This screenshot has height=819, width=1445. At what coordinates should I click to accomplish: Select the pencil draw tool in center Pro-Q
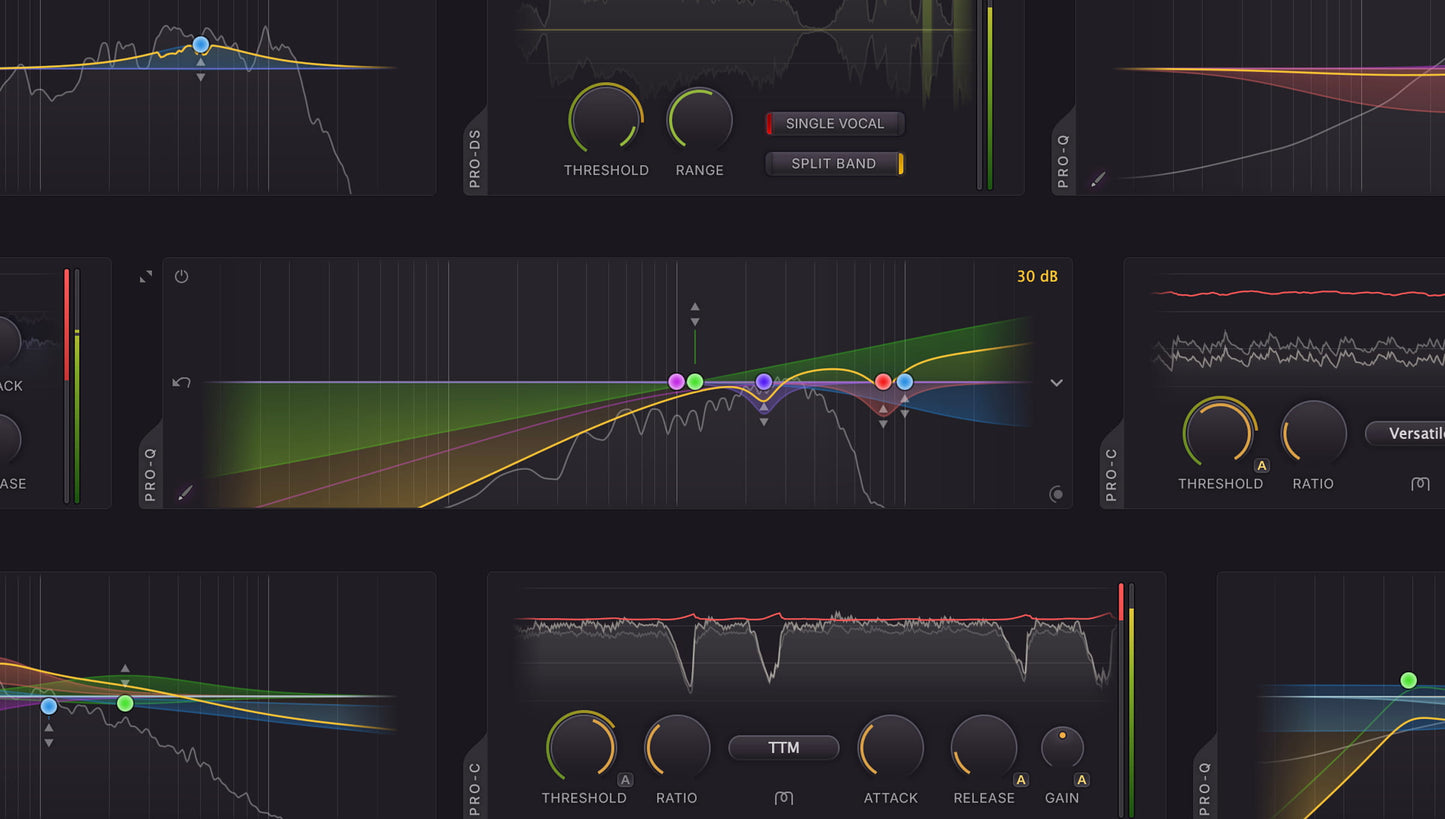coord(185,492)
